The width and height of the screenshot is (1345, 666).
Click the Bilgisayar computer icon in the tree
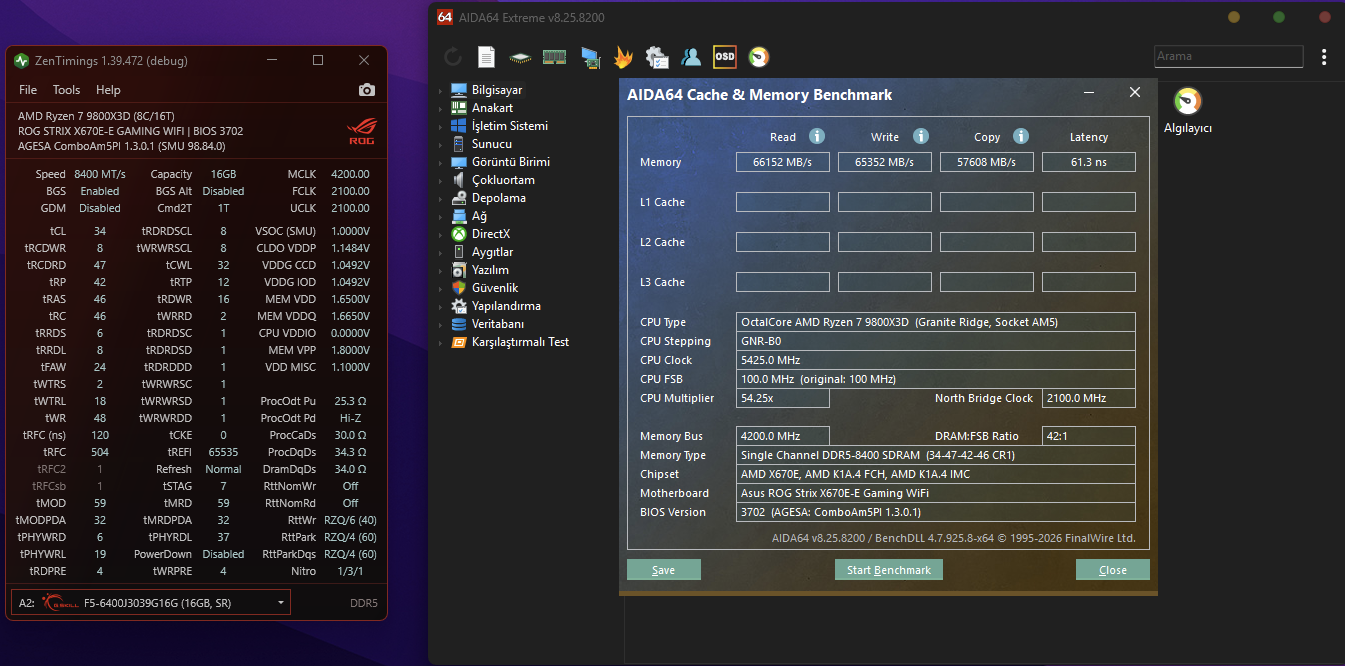459,90
